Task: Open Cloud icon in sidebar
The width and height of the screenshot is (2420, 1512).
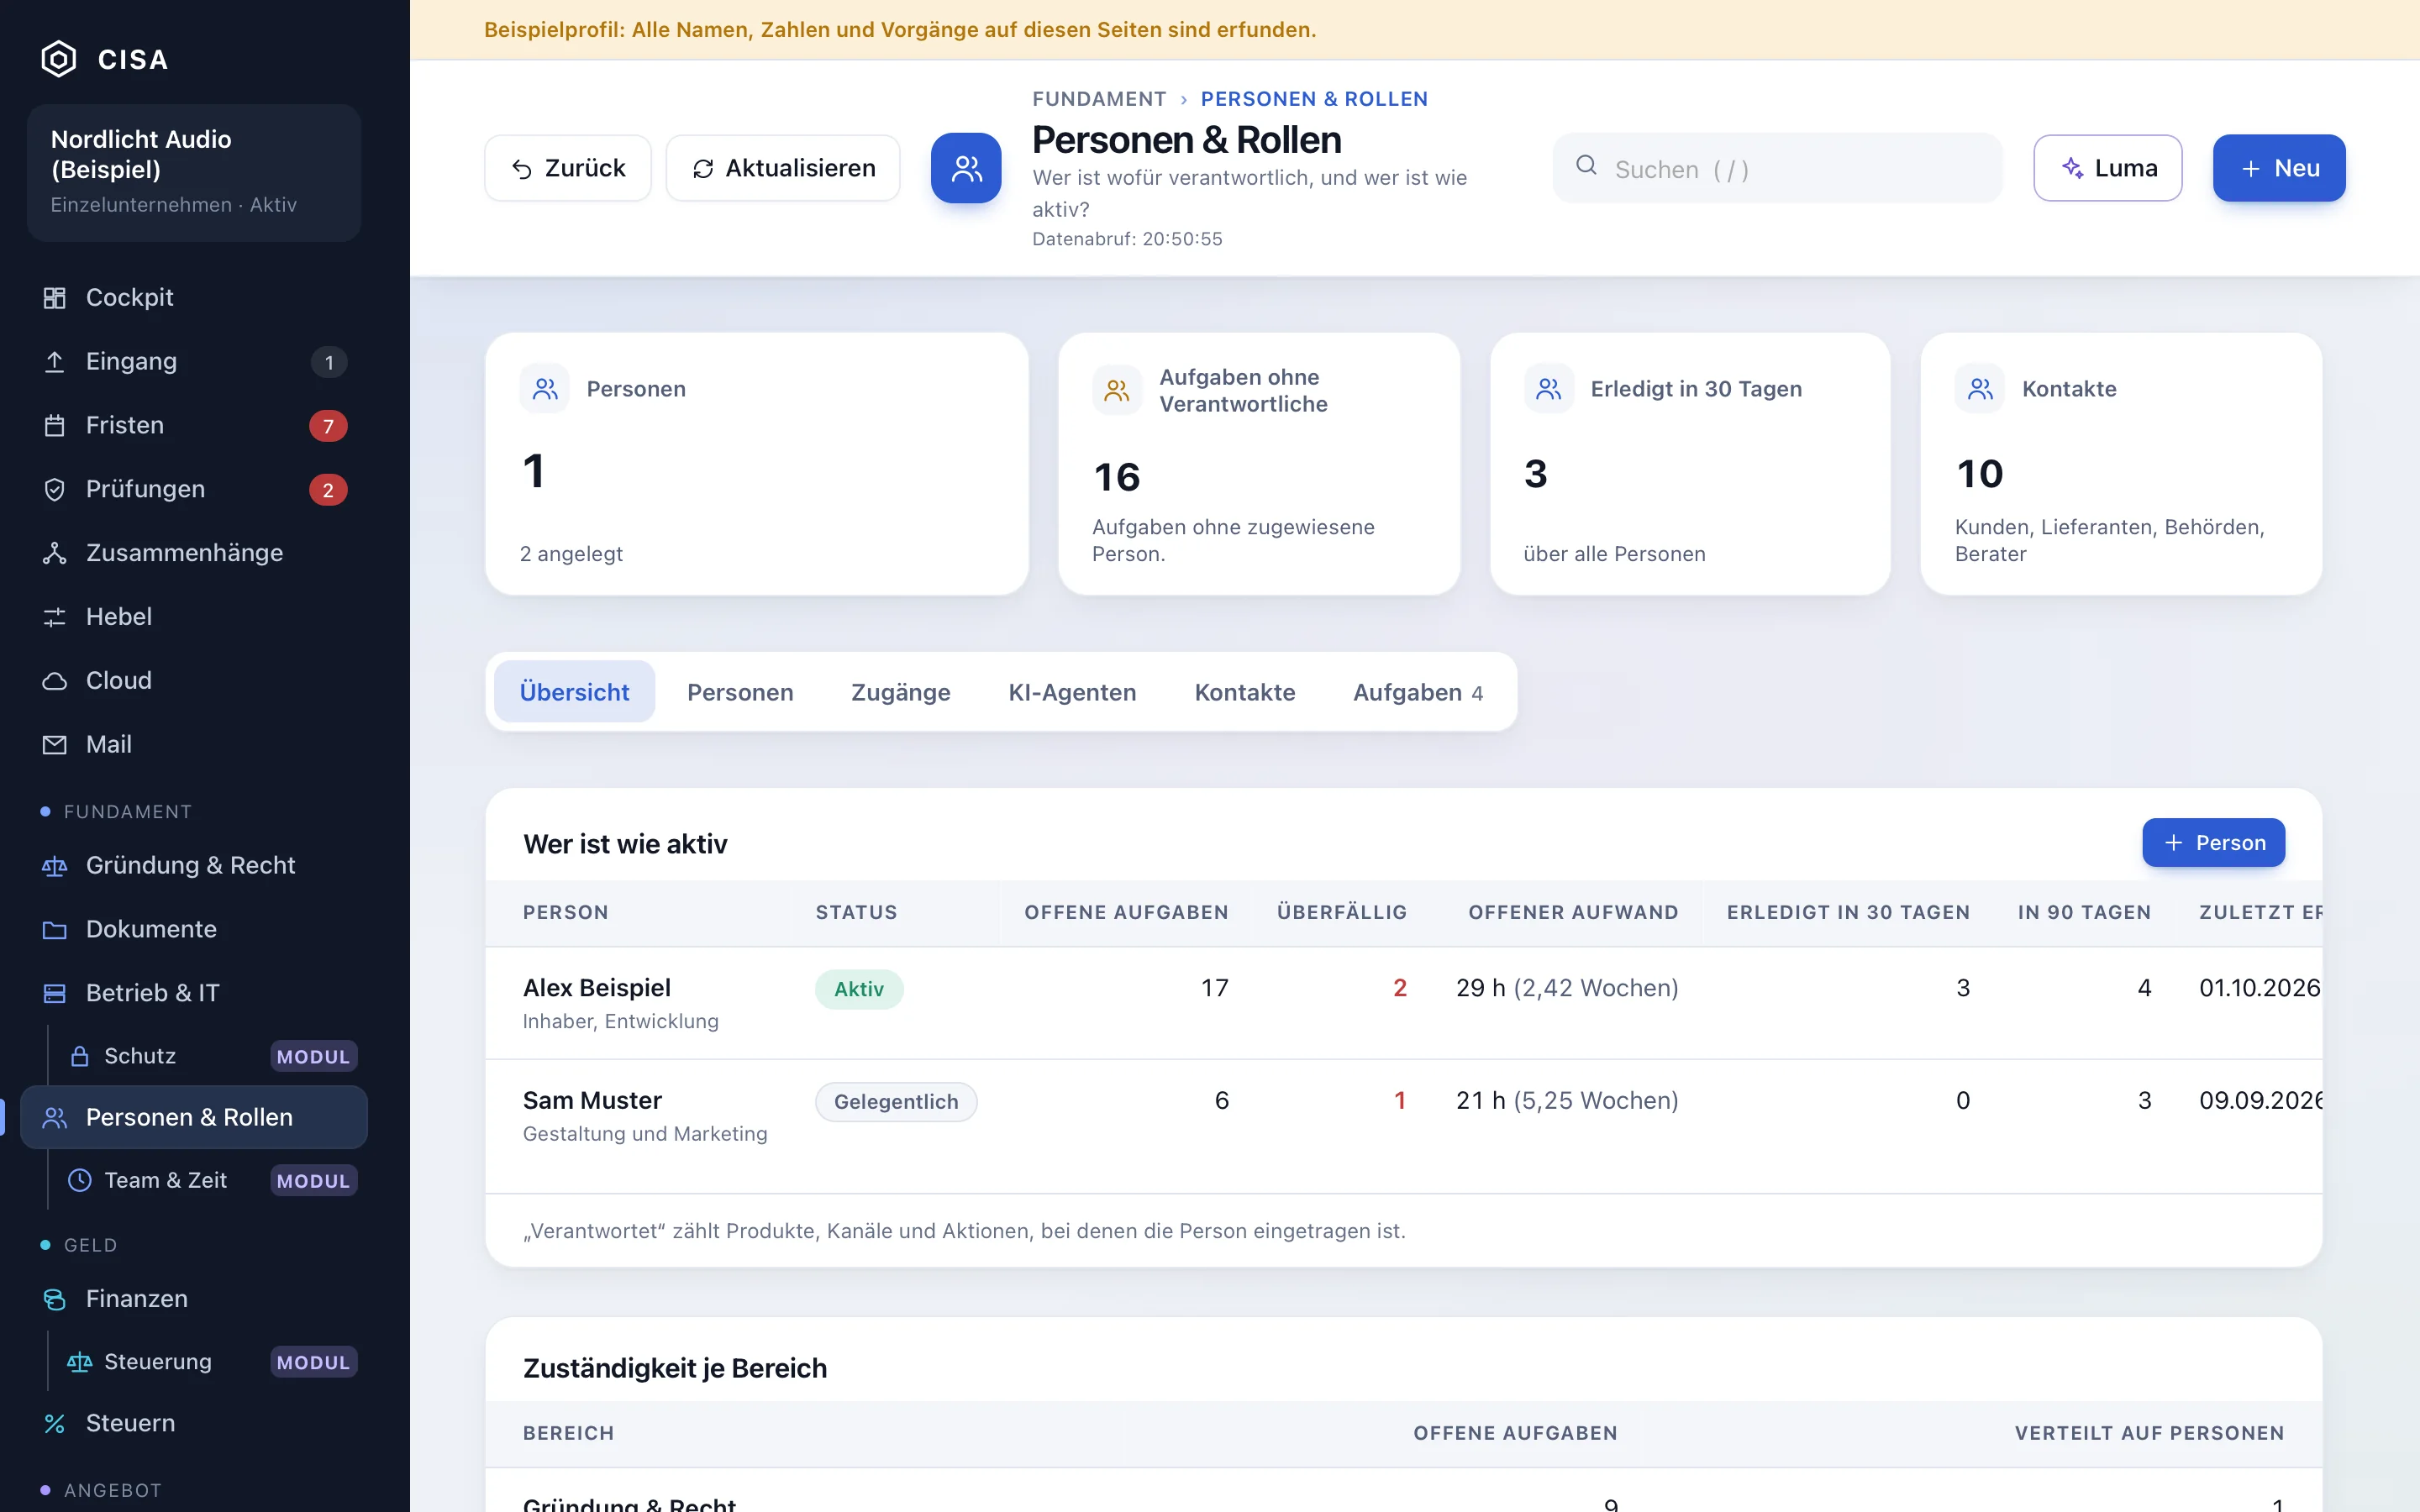Action: coord(55,681)
